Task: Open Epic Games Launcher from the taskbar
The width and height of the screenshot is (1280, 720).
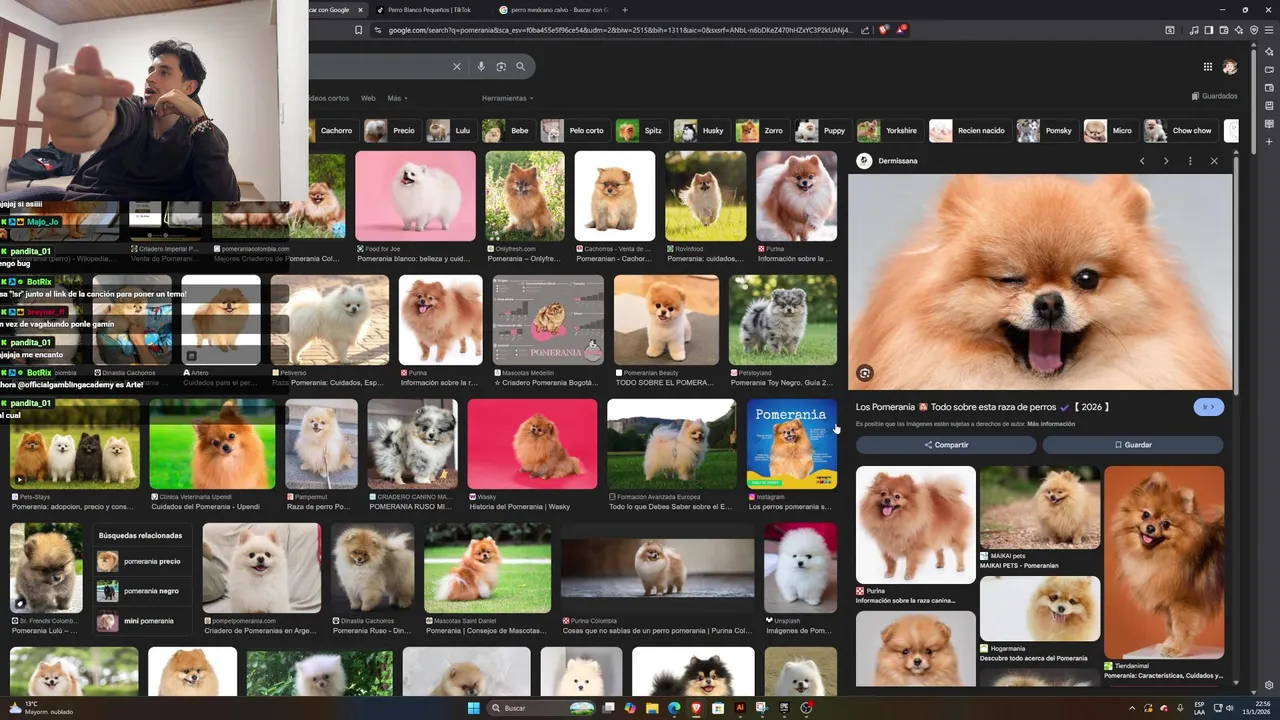Action: point(784,708)
